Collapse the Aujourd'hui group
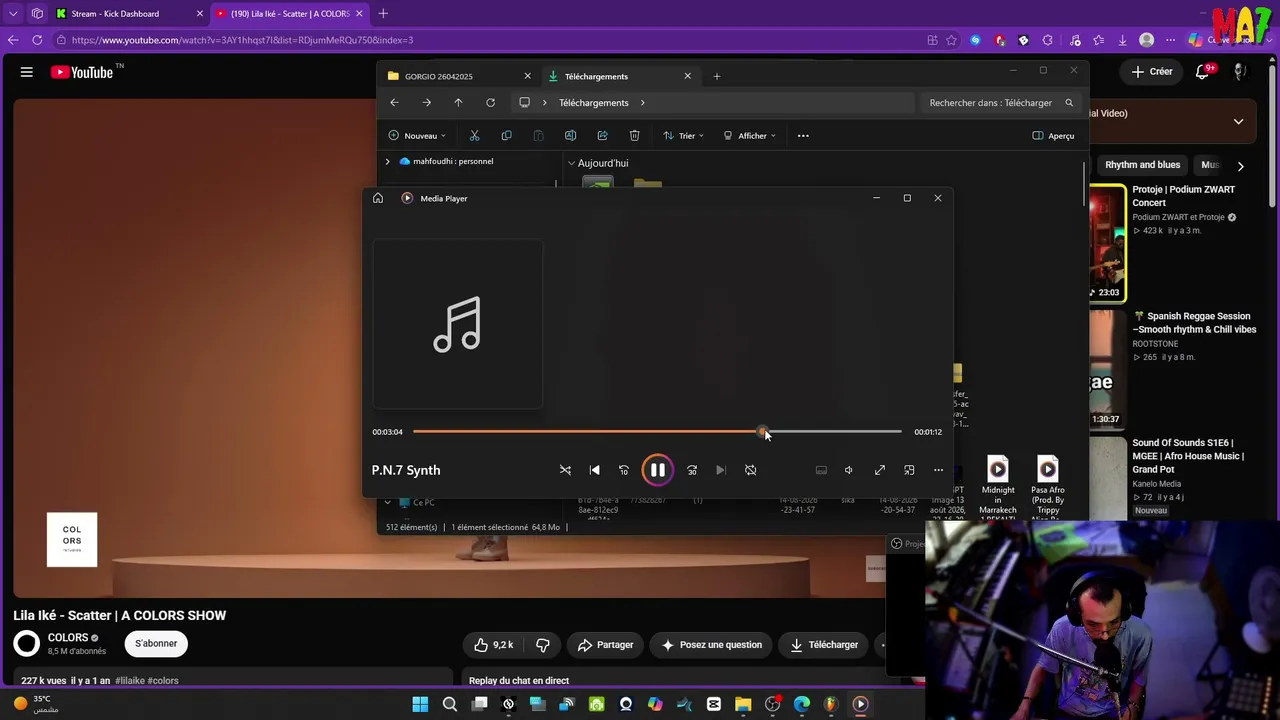Viewport: 1280px width, 720px height. pos(571,163)
